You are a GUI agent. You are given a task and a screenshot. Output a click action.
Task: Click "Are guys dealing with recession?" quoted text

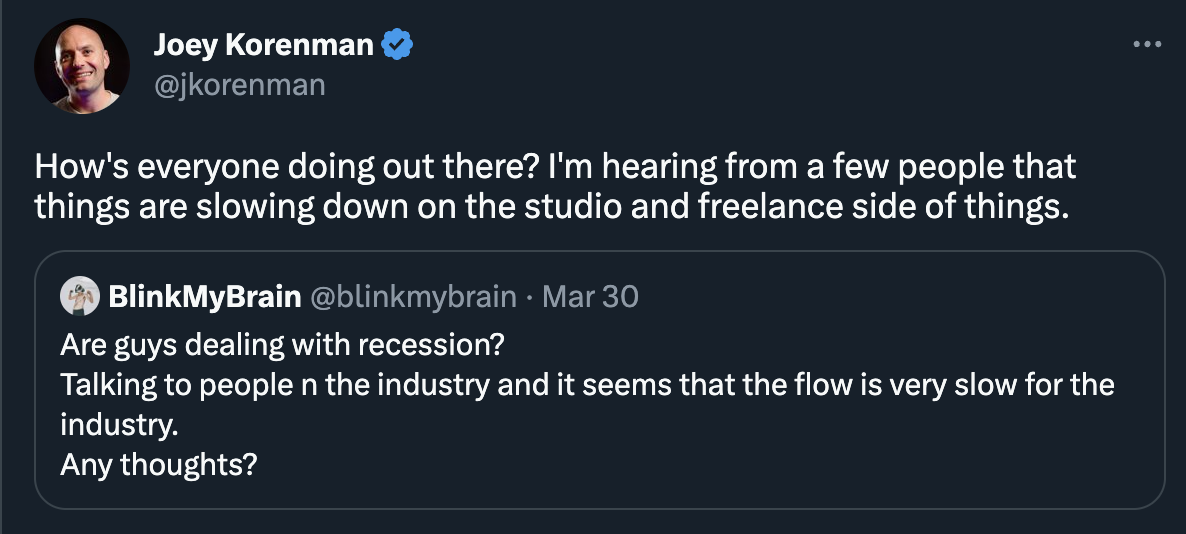282,344
